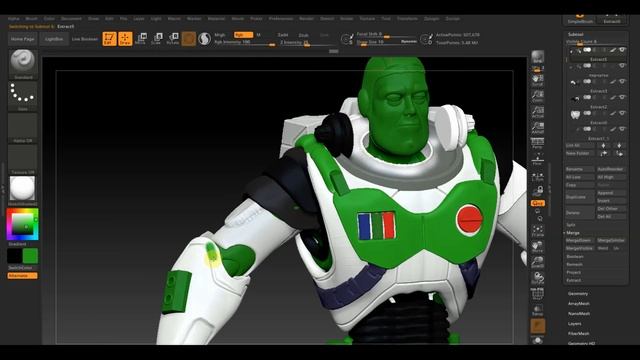Expand the ArrayMesh palette
Viewport: 640px width, 360px height.
click(579, 304)
